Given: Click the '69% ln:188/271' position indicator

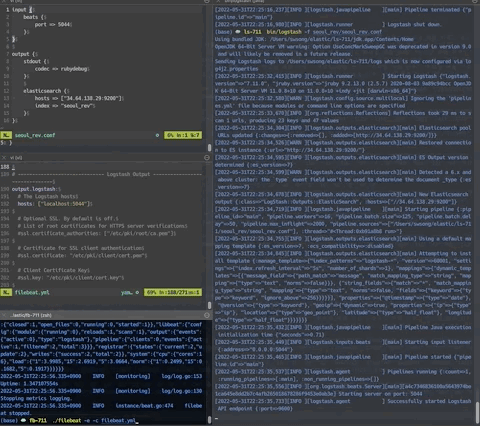Looking at the screenshot, I should (x=173, y=292).
